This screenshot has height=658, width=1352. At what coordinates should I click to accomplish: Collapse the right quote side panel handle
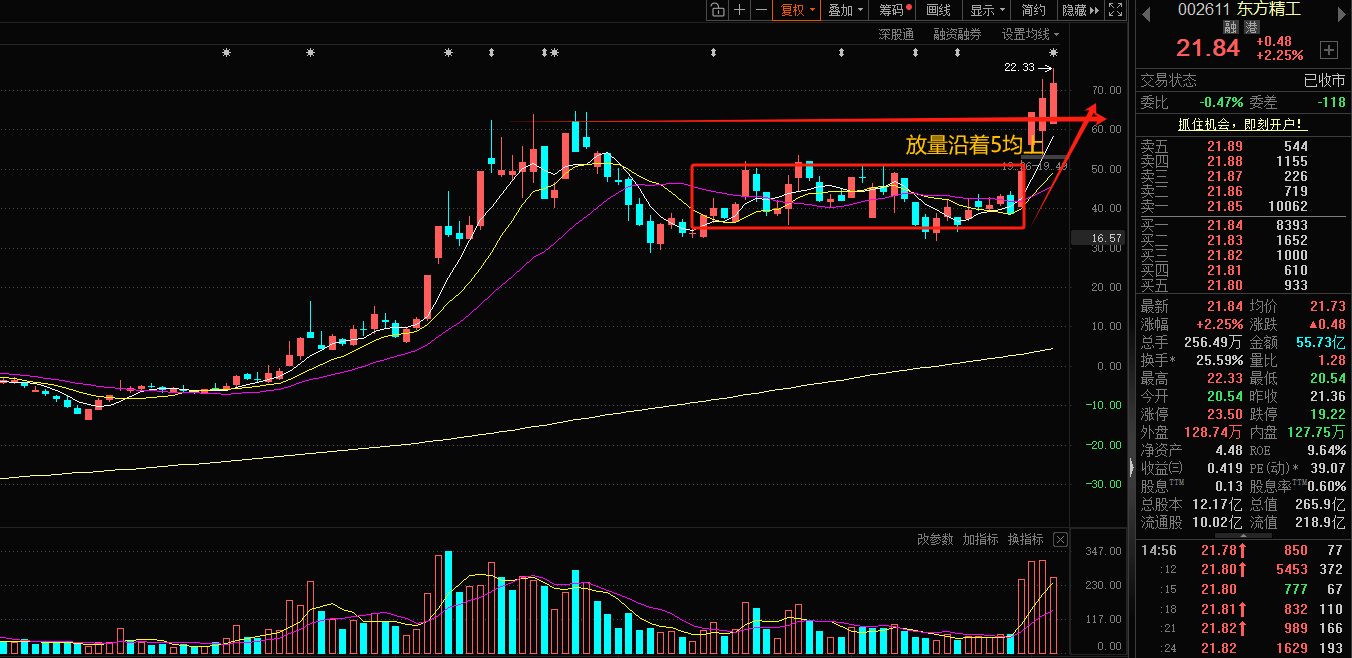(1132, 467)
